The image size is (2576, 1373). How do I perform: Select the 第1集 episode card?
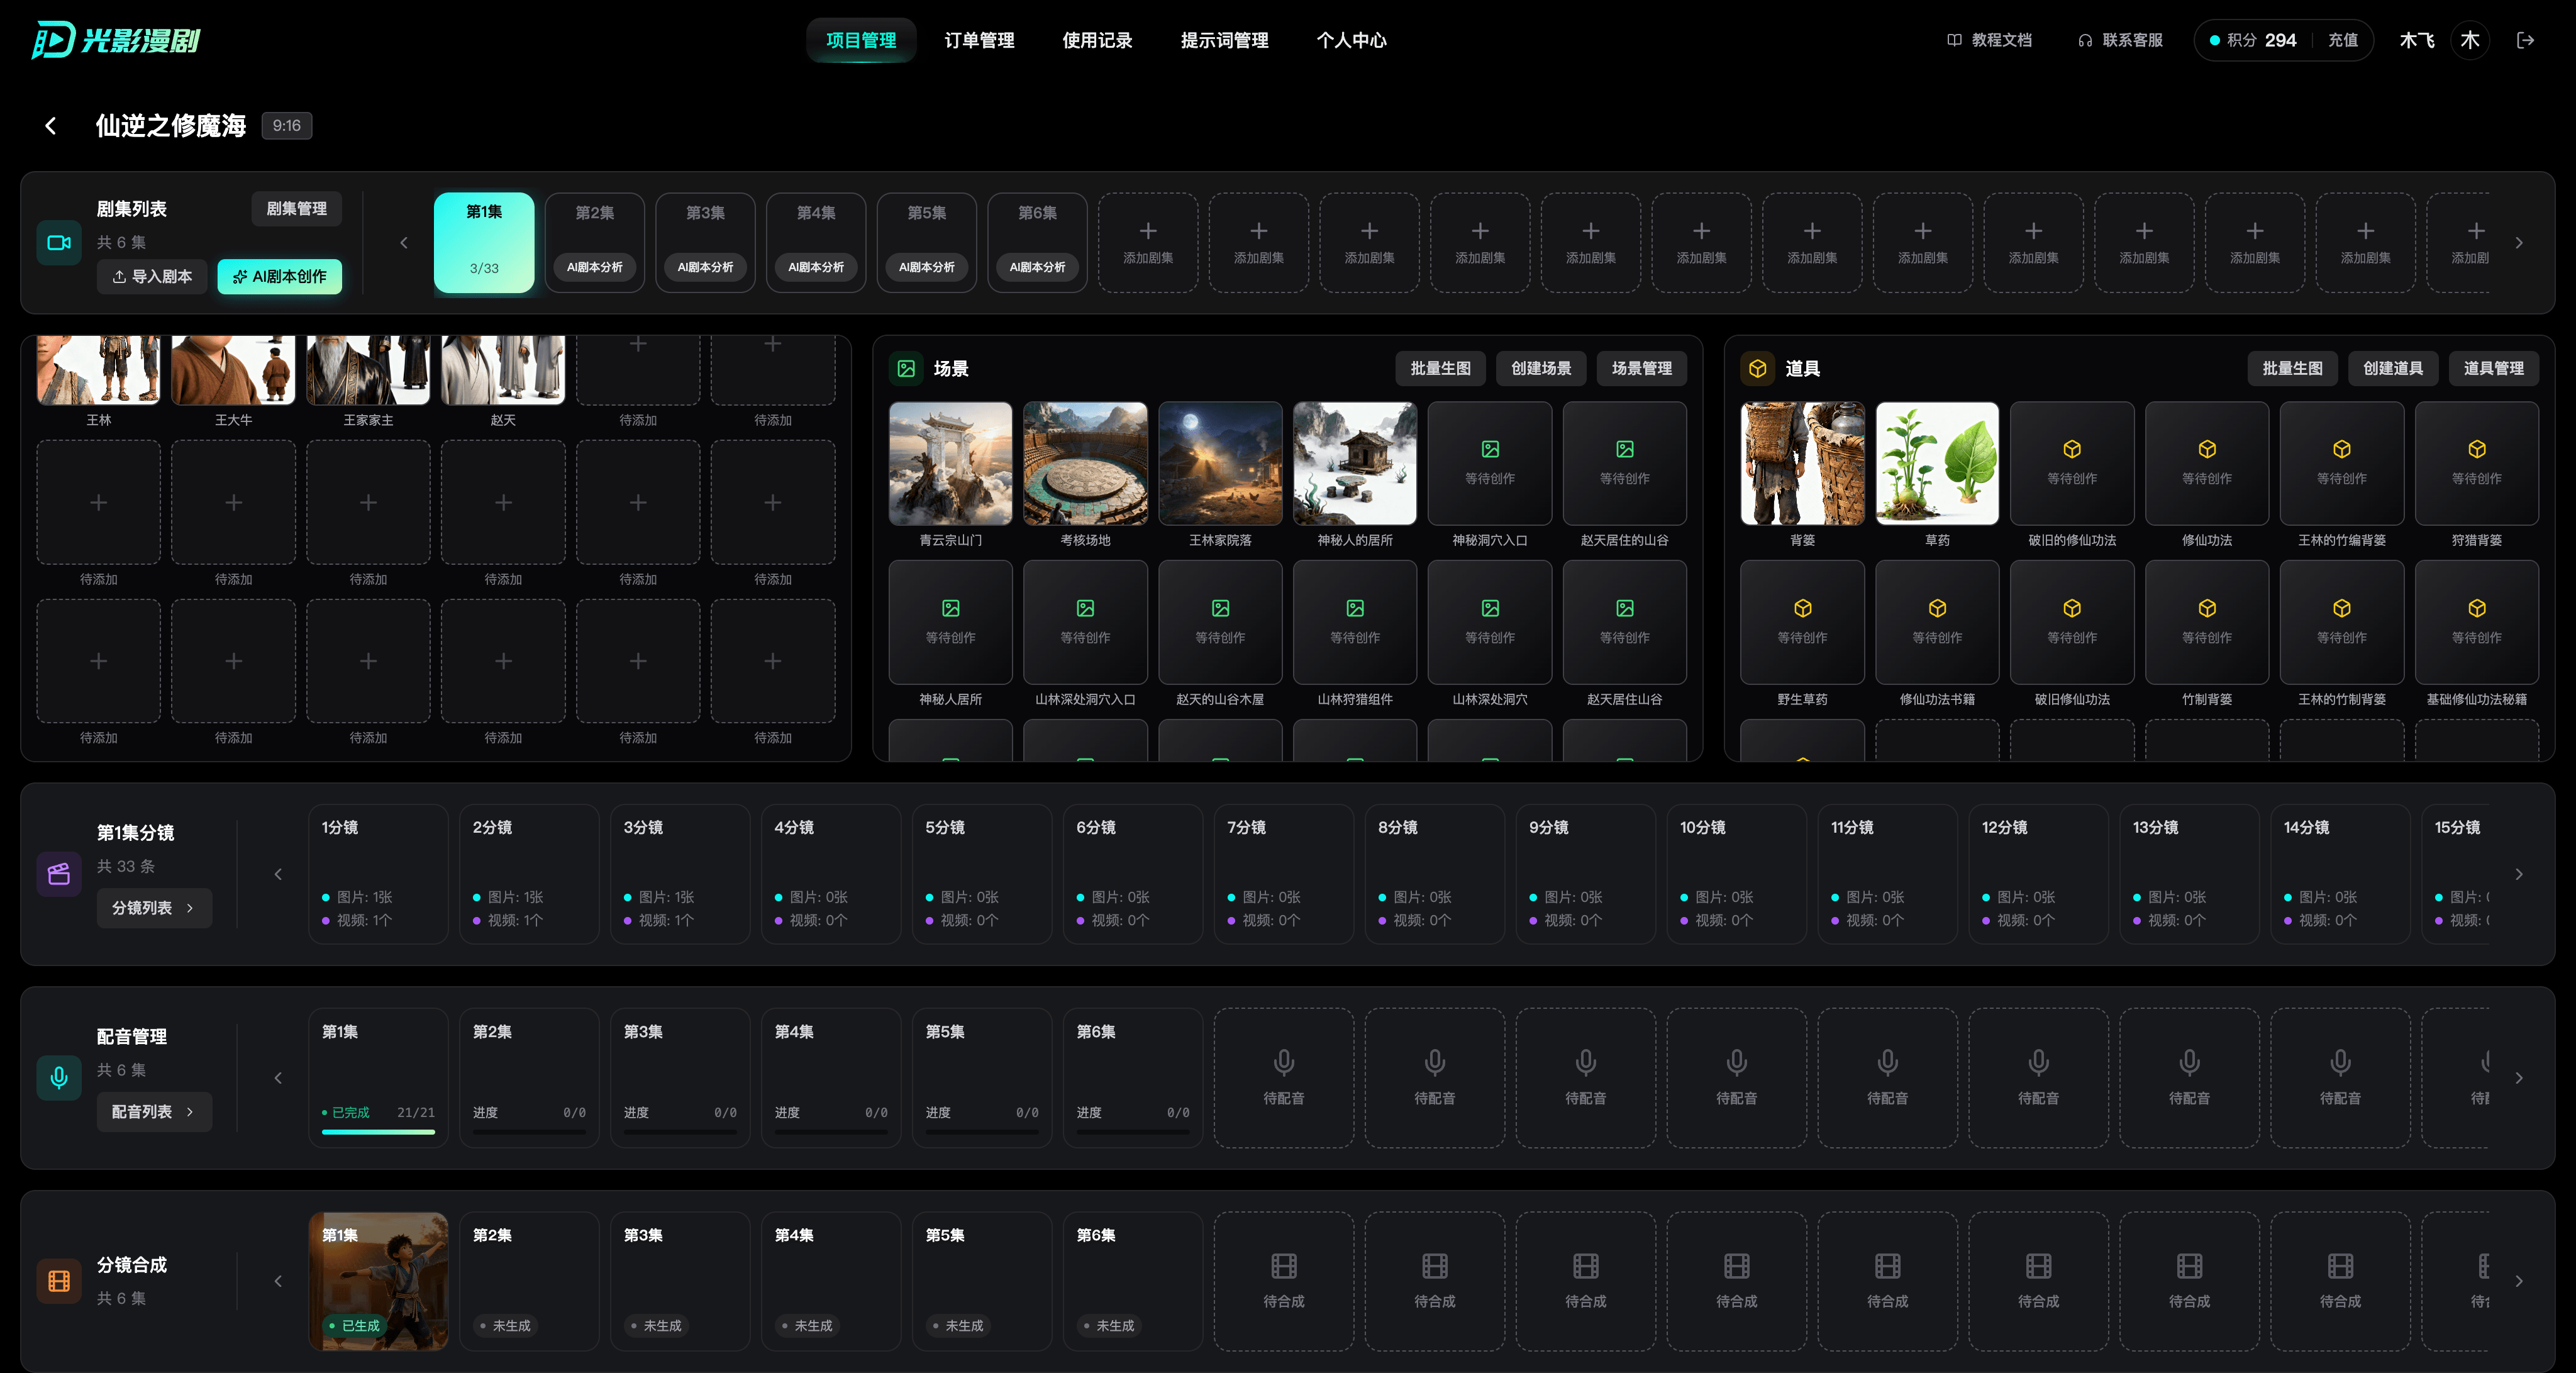click(484, 243)
